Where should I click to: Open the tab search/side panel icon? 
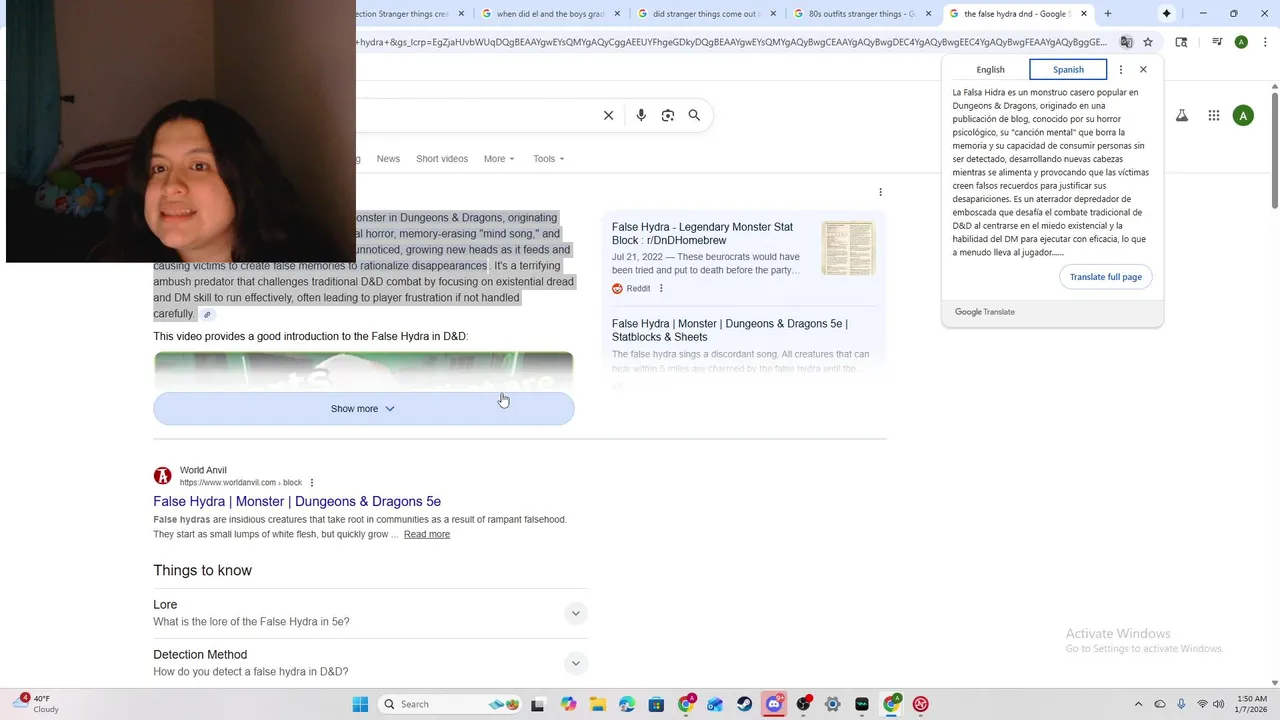[1181, 42]
